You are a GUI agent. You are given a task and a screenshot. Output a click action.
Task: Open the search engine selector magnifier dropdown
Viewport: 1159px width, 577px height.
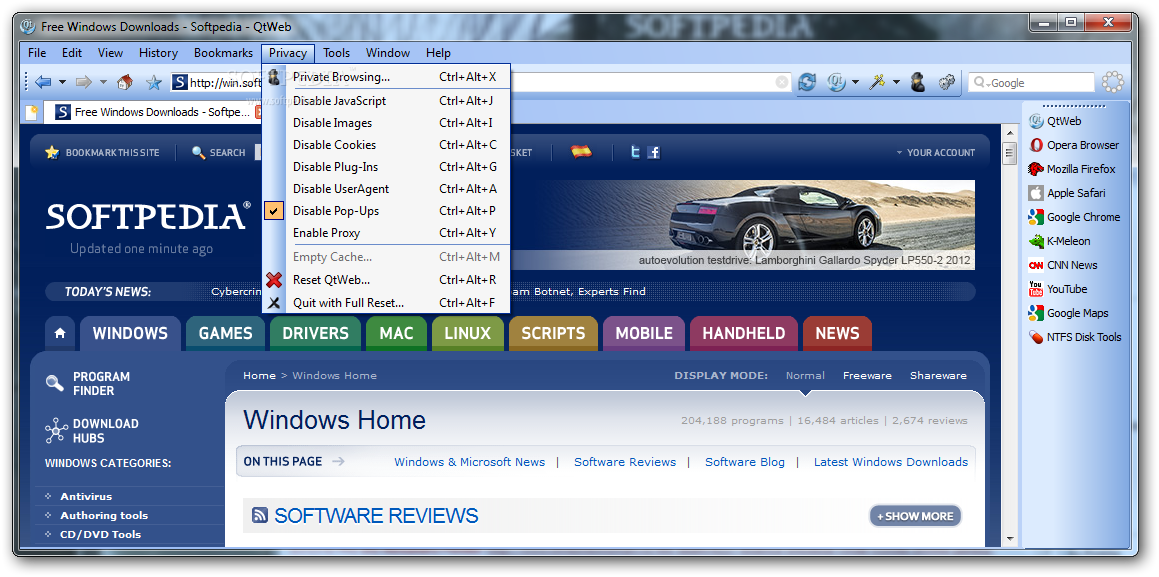[x=980, y=83]
